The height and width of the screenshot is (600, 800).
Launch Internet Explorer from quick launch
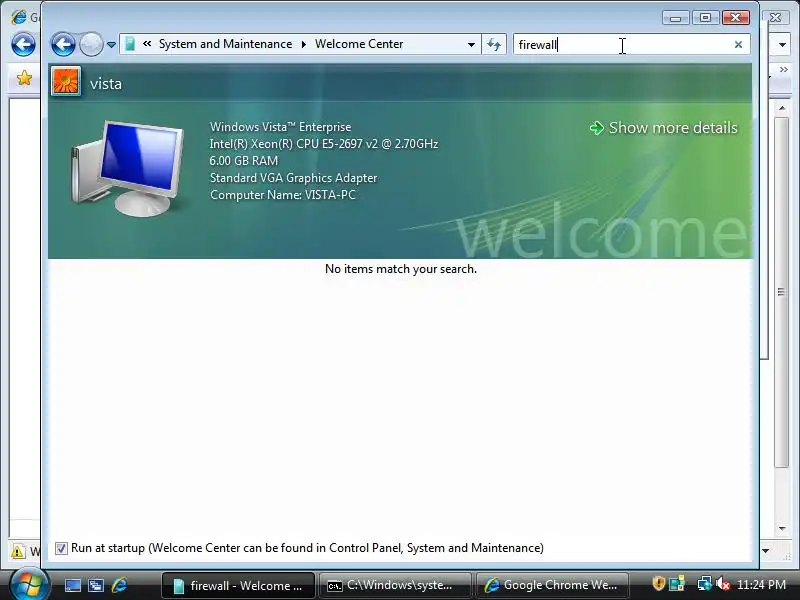pyautogui.click(x=119, y=585)
